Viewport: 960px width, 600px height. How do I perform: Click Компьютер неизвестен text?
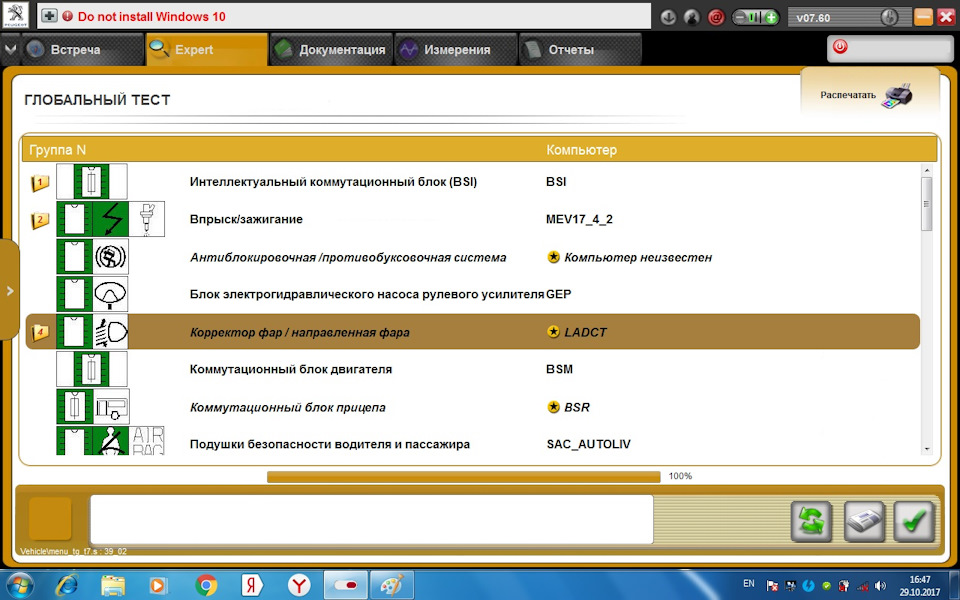click(638, 258)
